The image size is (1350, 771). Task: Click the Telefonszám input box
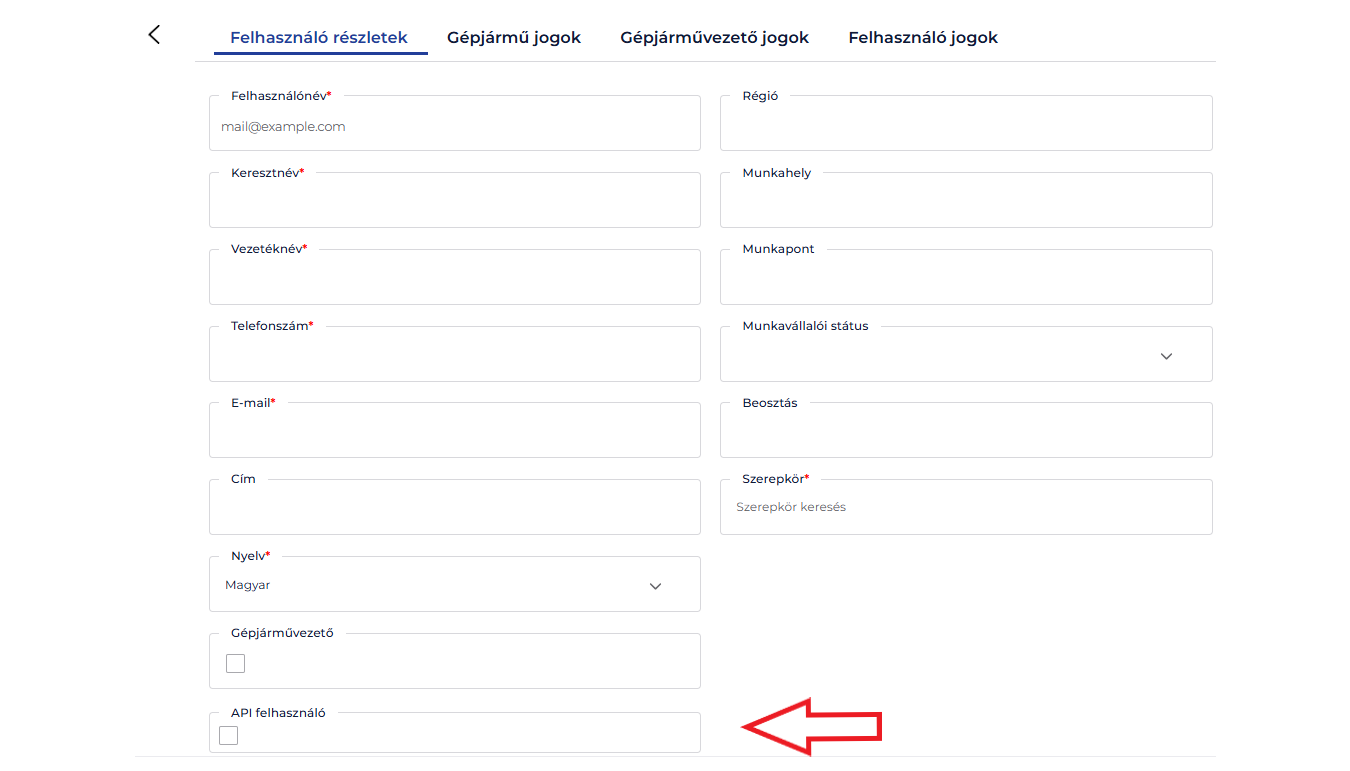coord(454,357)
